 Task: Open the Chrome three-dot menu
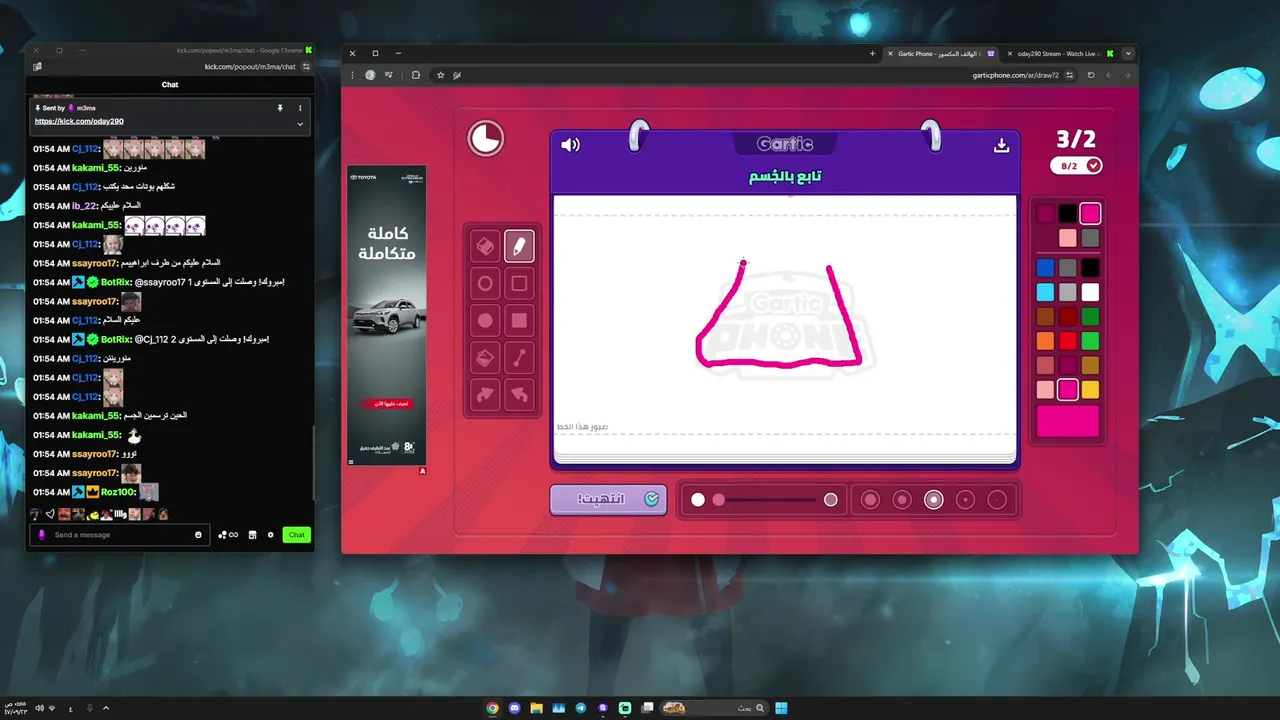click(x=352, y=75)
